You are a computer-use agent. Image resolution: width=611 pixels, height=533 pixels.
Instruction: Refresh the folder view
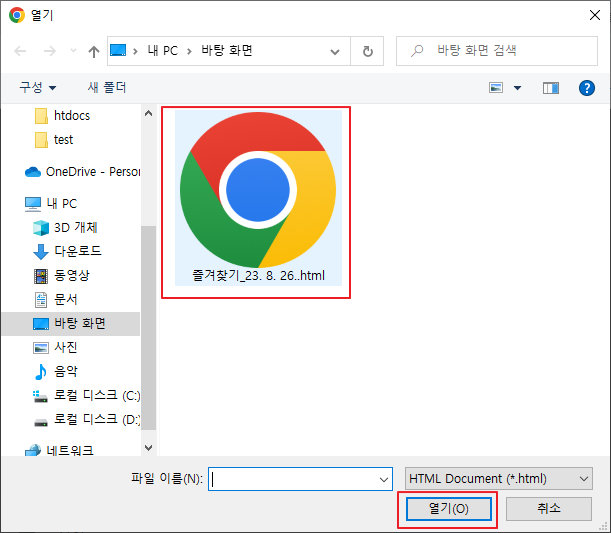[367, 51]
